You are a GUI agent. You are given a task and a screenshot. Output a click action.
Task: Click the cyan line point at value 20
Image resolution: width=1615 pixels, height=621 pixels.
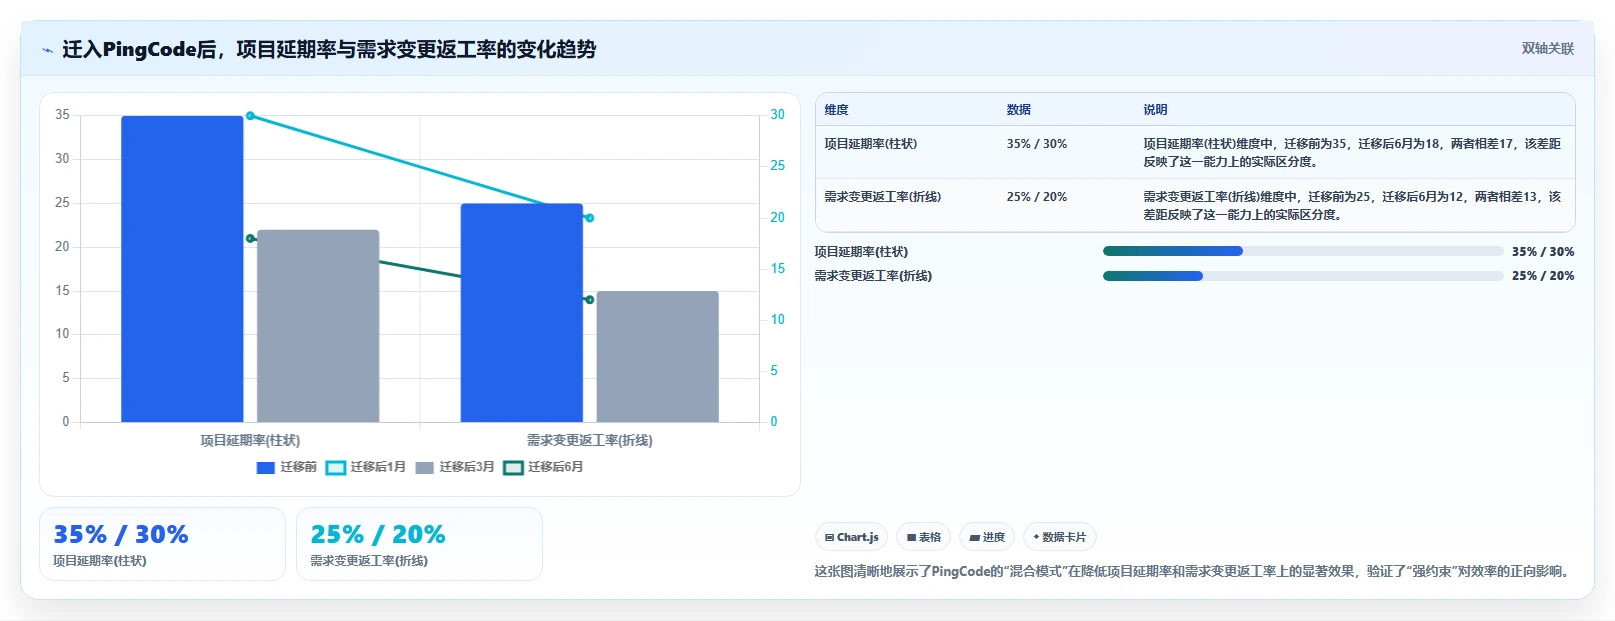pos(589,218)
